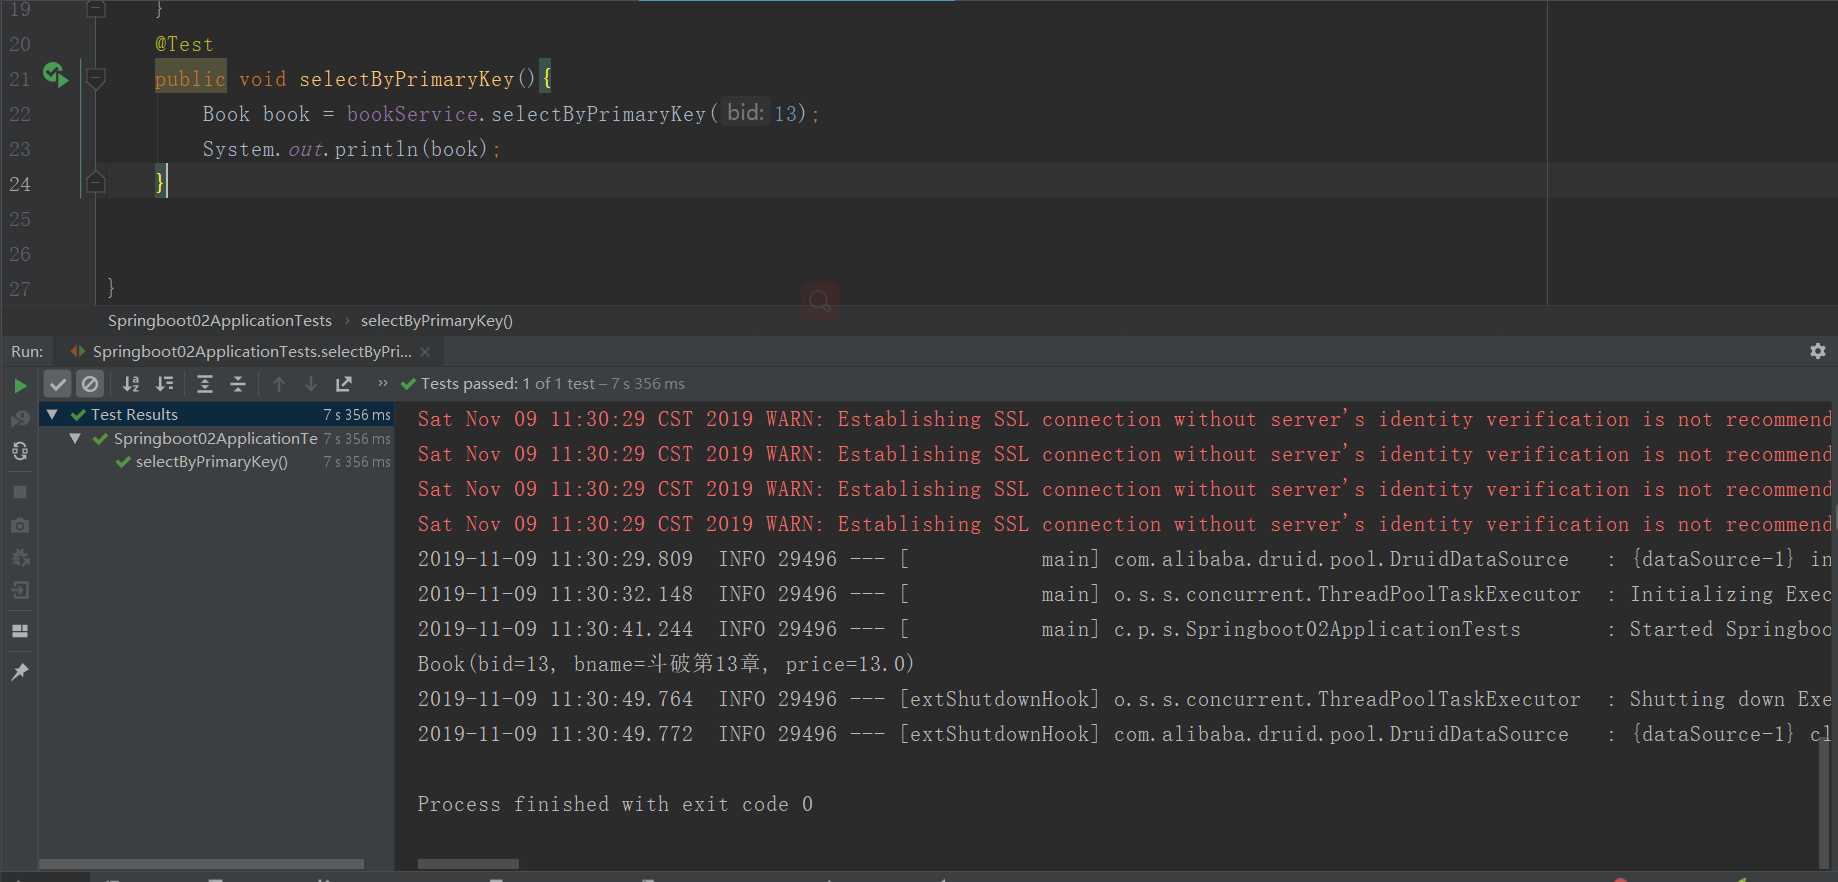Click the red search magnifier overlay icon
Viewport: 1838px width, 882px height.
point(820,300)
